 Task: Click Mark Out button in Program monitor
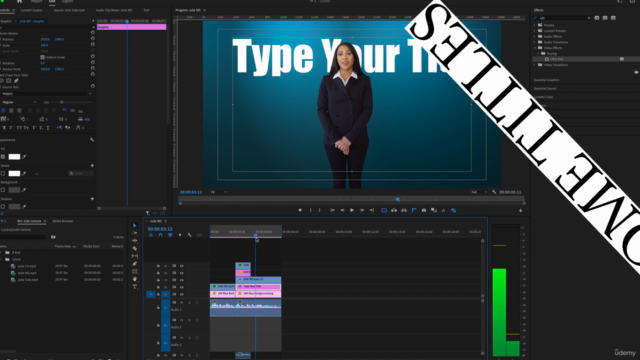coord(320,210)
